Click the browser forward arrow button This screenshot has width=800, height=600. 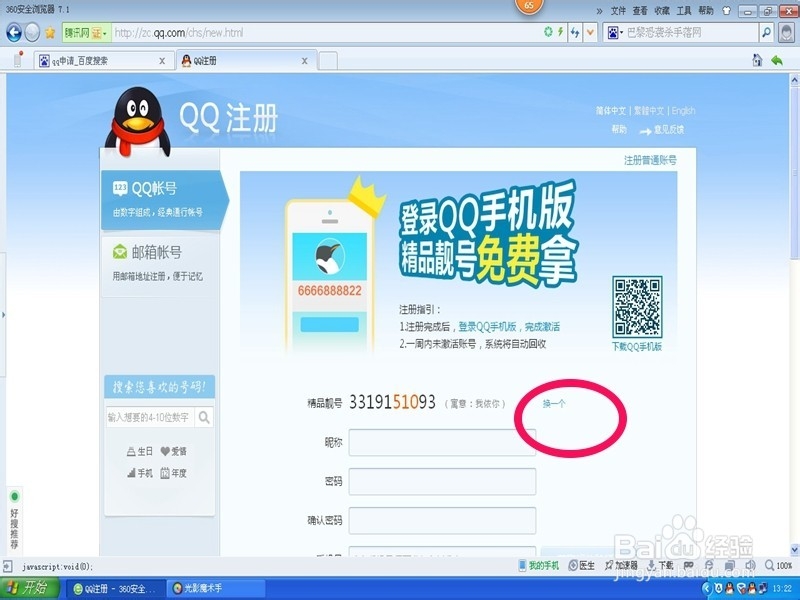(x=32, y=33)
